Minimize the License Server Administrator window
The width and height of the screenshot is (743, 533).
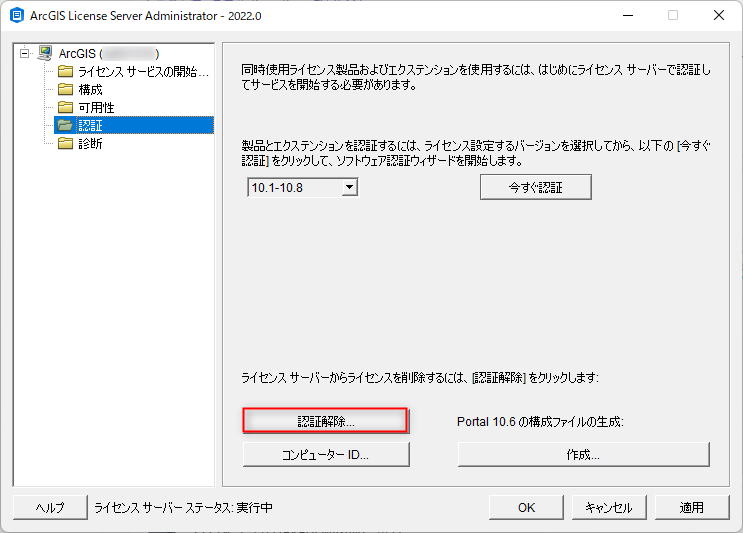pyautogui.click(x=628, y=15)
